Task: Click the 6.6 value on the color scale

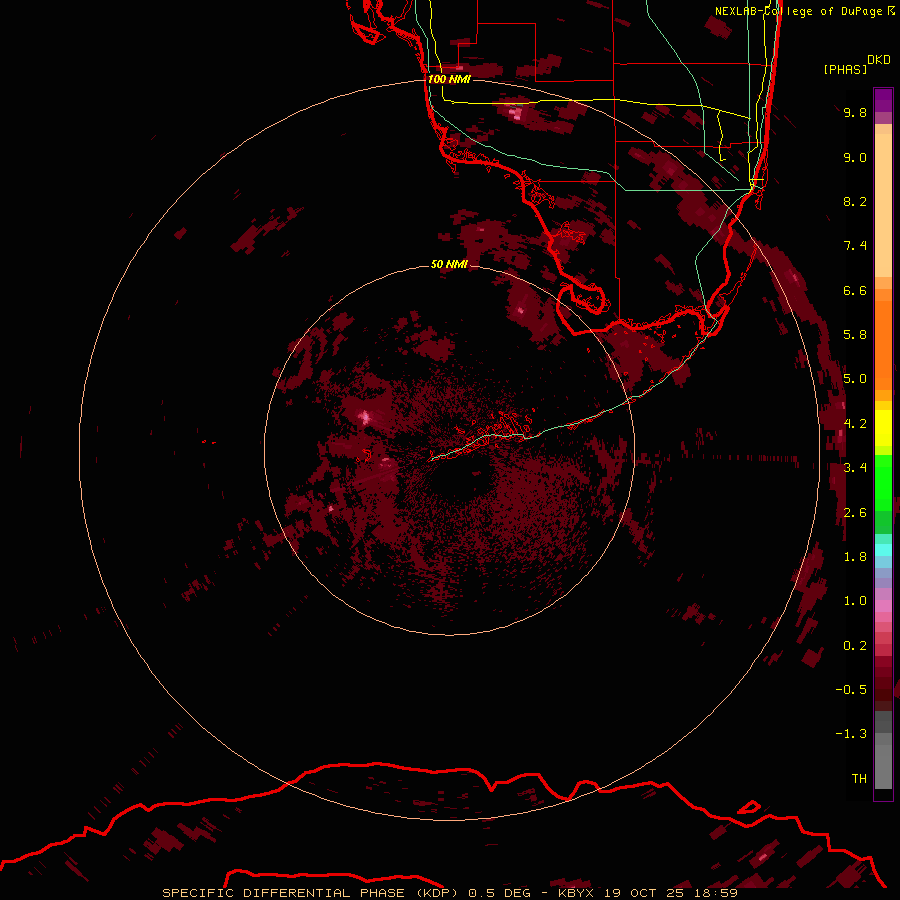Action: coord(855,290)
